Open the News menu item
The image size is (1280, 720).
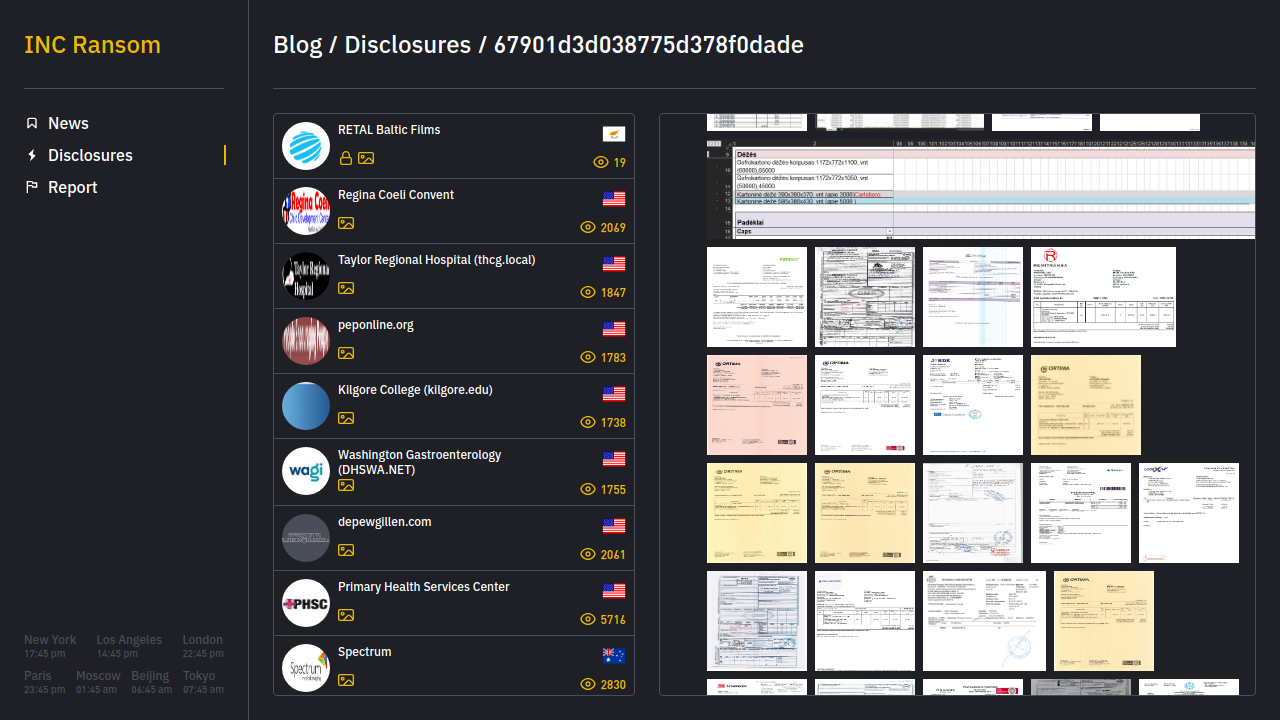pos(68,123)
